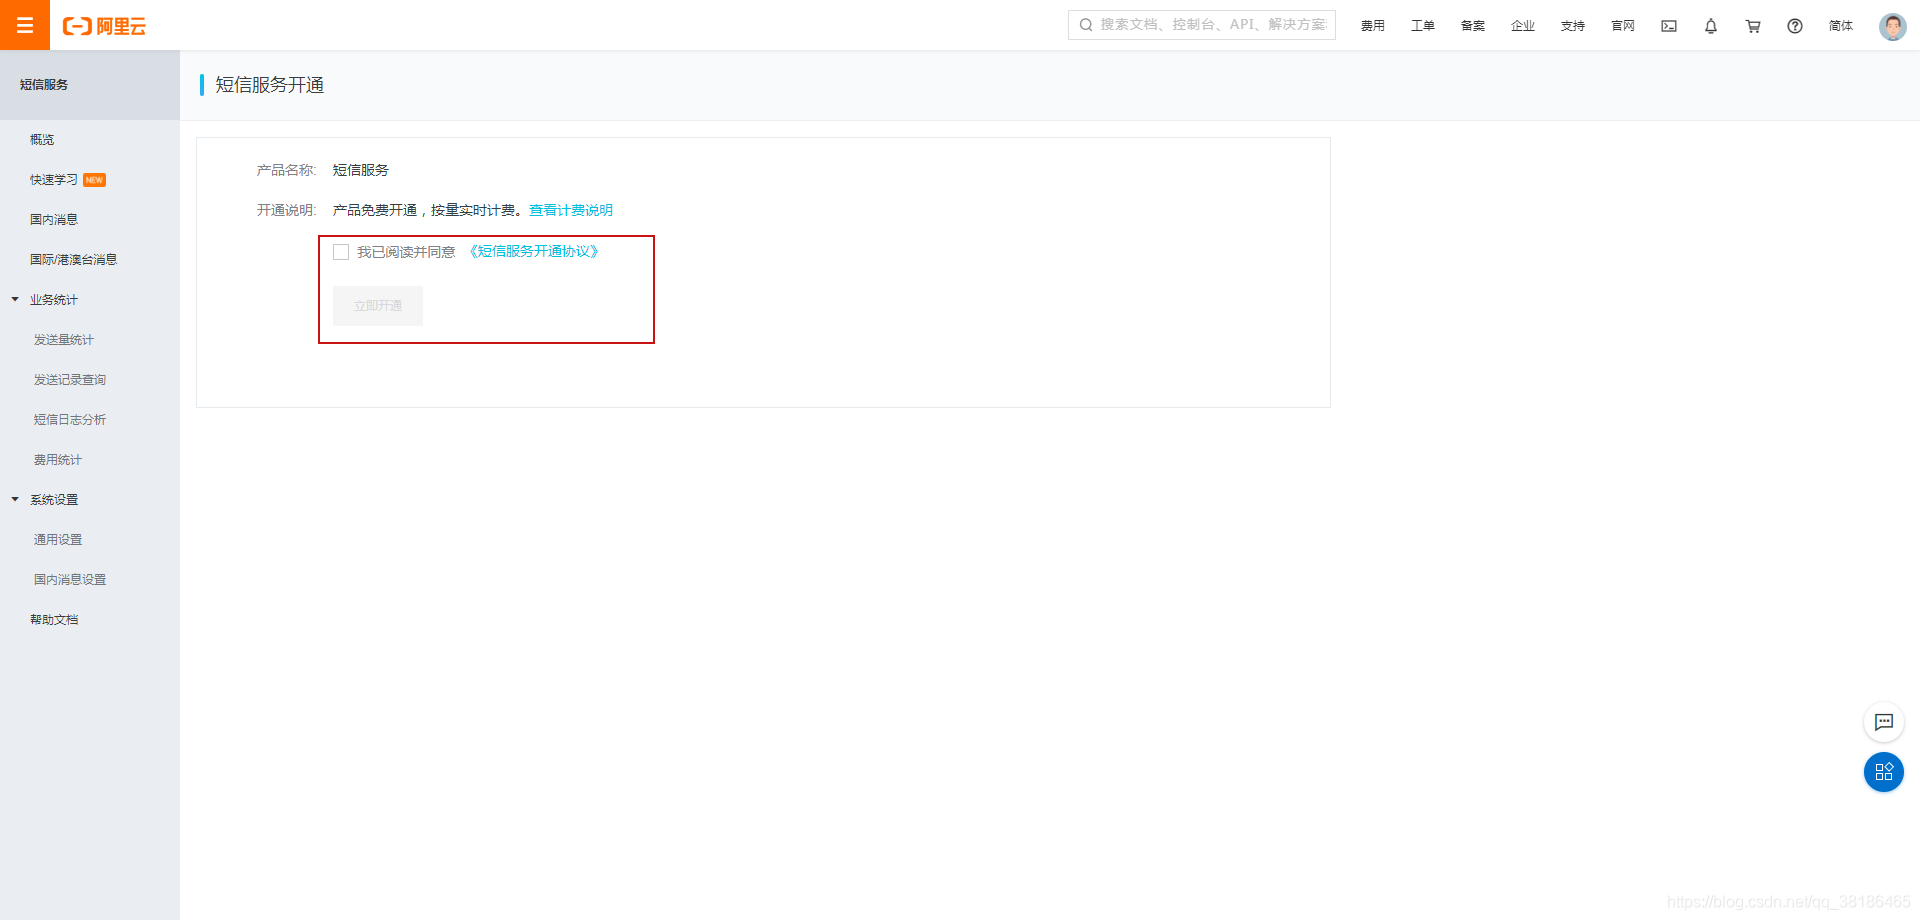Open the 工单 menu in the top bar
This screenshot has height=920, width=1920.
1423,26
